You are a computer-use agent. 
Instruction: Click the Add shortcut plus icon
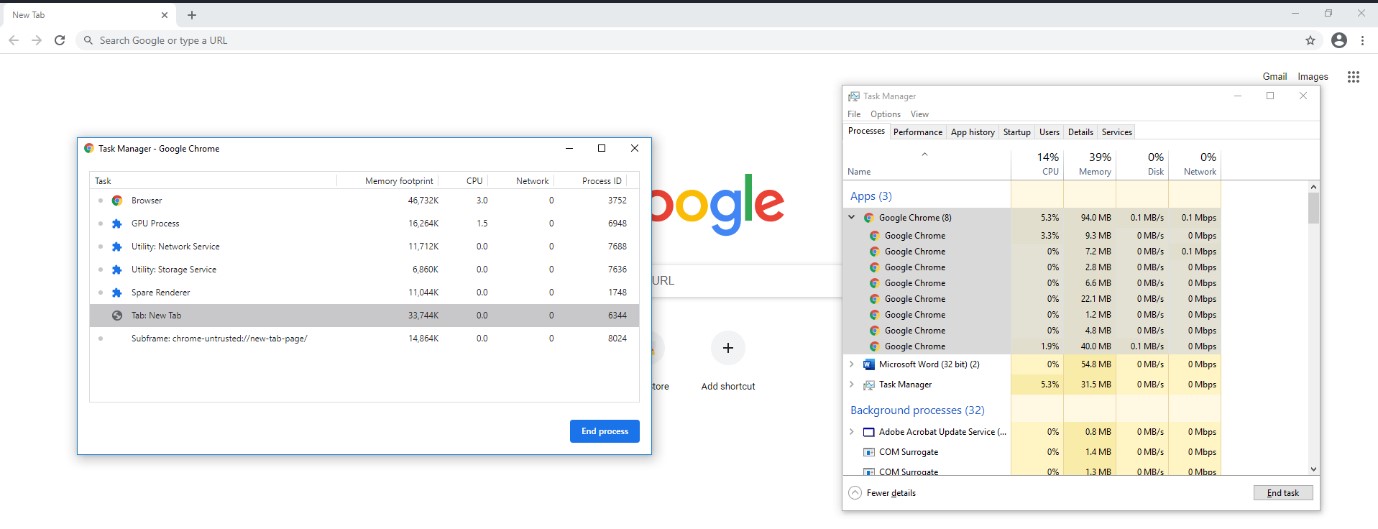click(x=728, y=348)
